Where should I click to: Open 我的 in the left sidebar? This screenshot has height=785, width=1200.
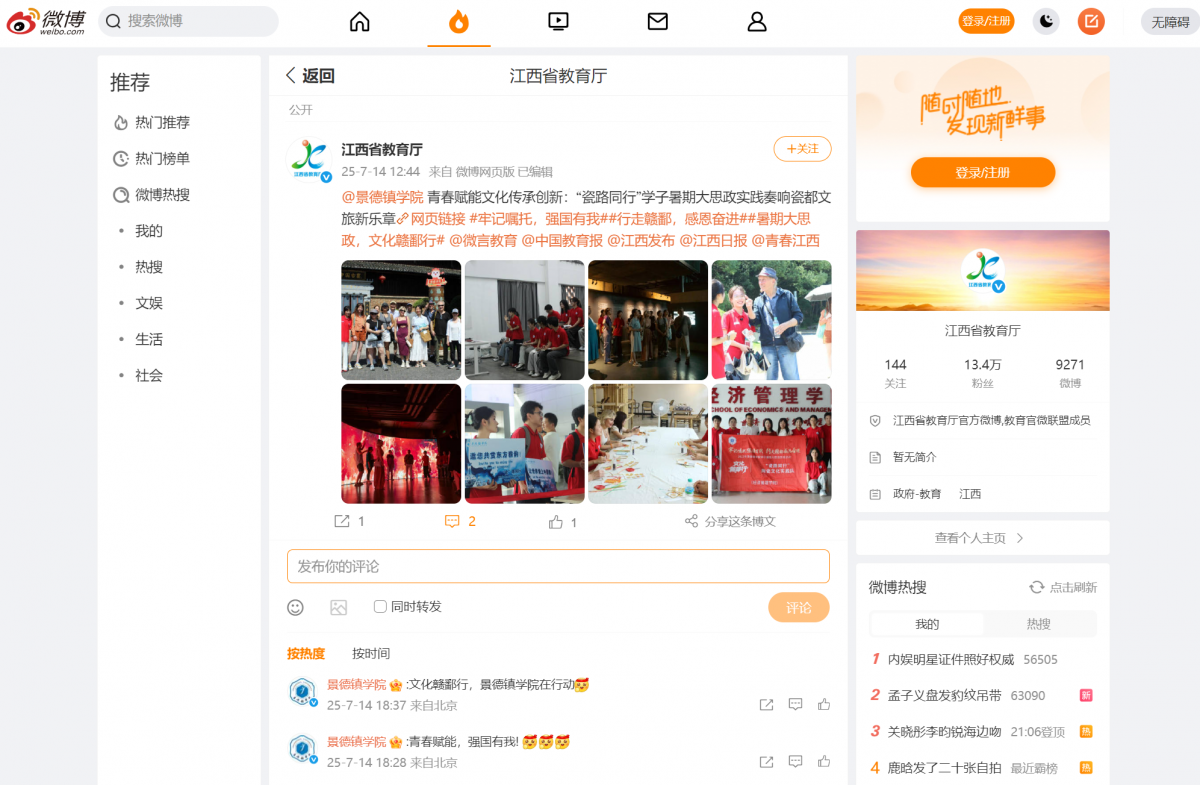click(x=149, y=231)
